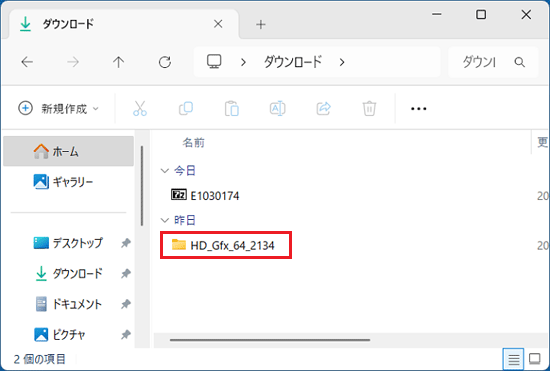Viewport: 550px width, 371px height.
Task: Maximize the Explorer window
Action: (481, 14)
